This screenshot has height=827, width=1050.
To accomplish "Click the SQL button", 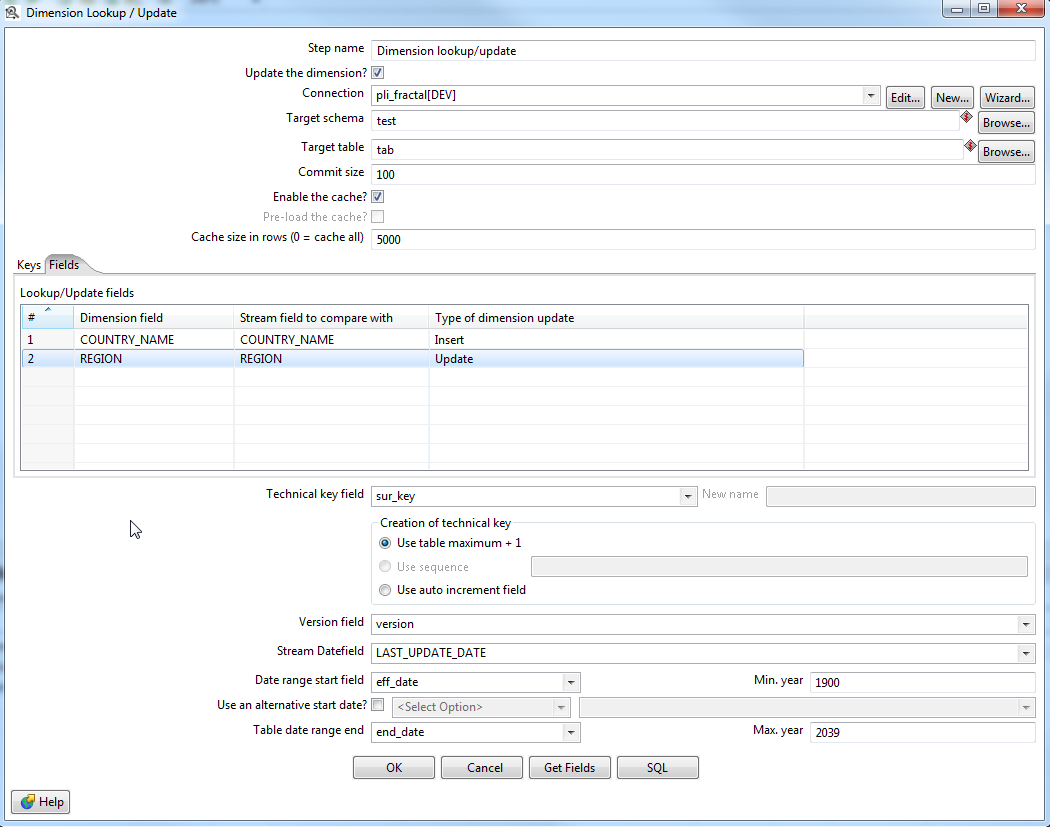I will pos(658,767).
